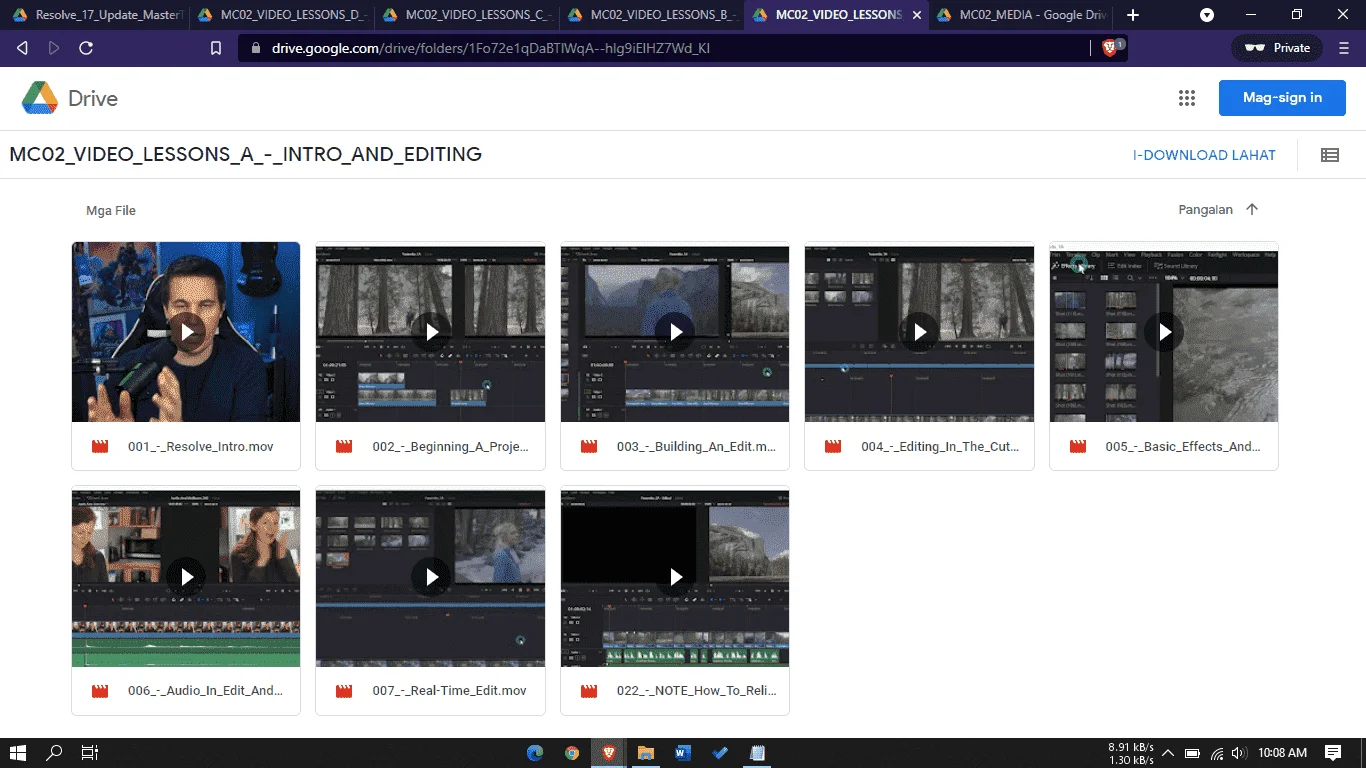Open the Google apps grid

coord(1187,98)
